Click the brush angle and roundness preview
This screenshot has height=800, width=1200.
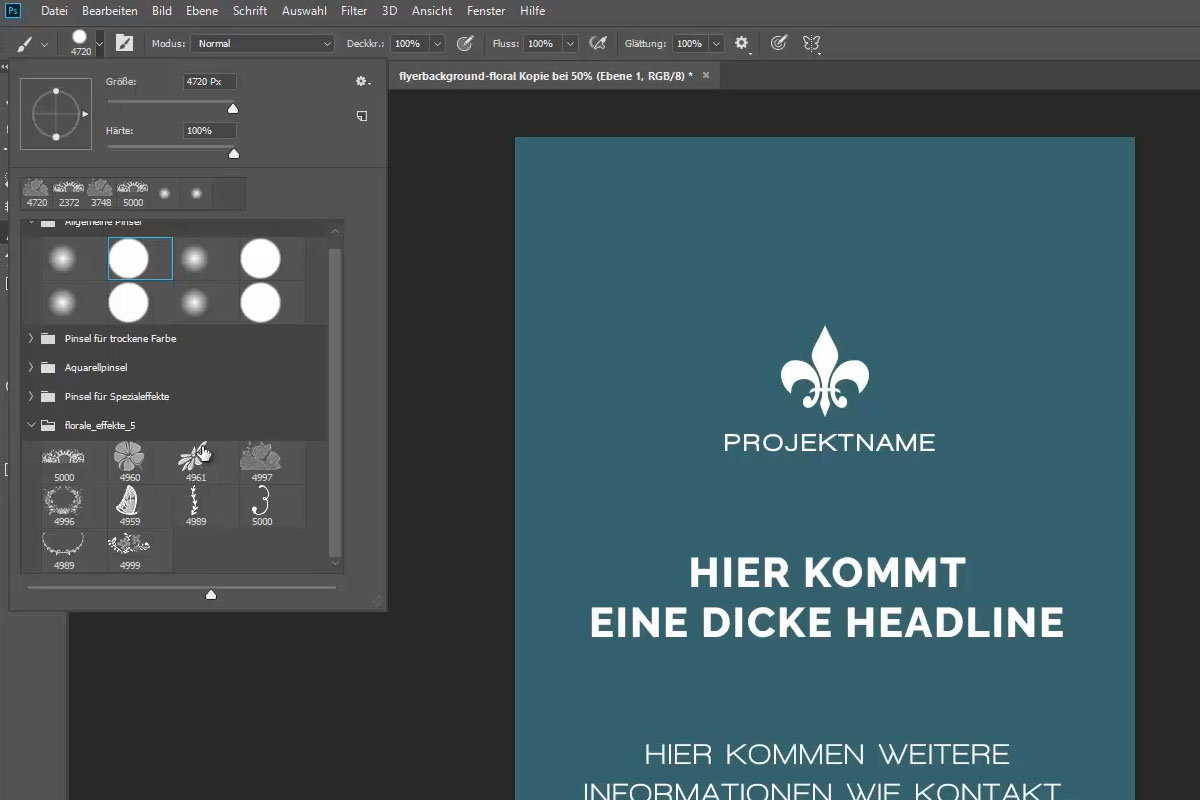tap(56, 114)
